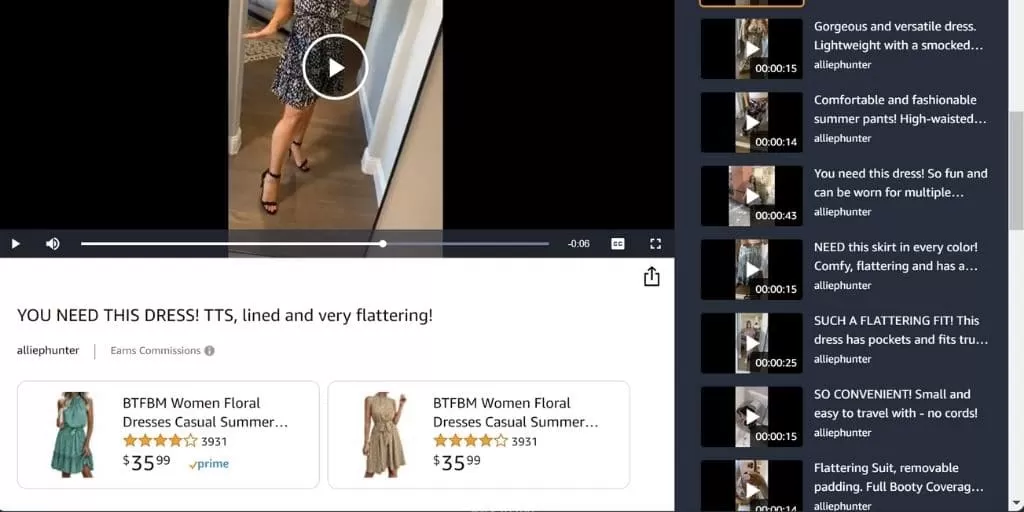Viewport: 1024px width, 512px height.
Task: Enter fullscreen mode for the video
Action: (x=656, y=244)
